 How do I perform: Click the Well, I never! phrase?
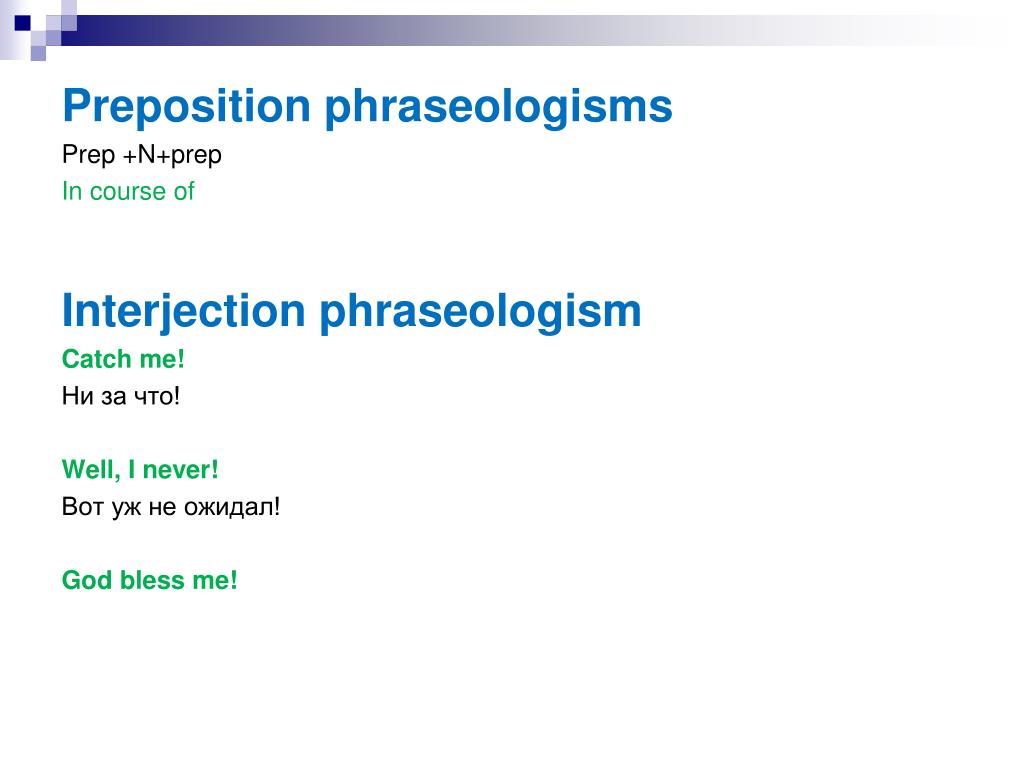tap(140, 470)
